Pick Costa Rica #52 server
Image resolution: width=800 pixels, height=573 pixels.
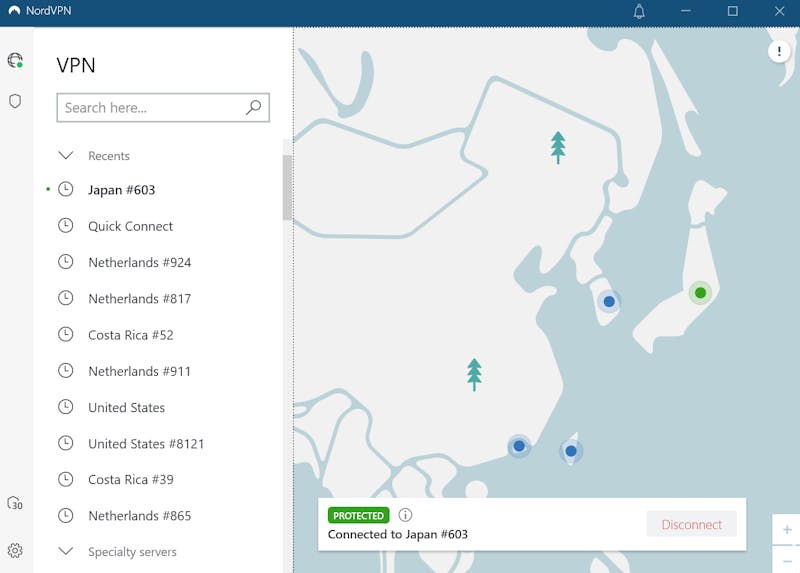[x=130, y=335]
